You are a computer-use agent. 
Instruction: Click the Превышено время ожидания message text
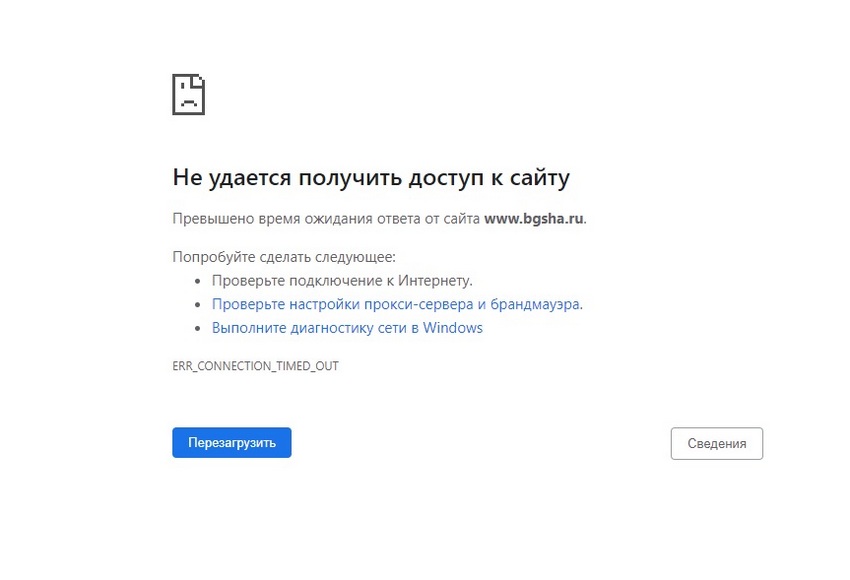326,218
